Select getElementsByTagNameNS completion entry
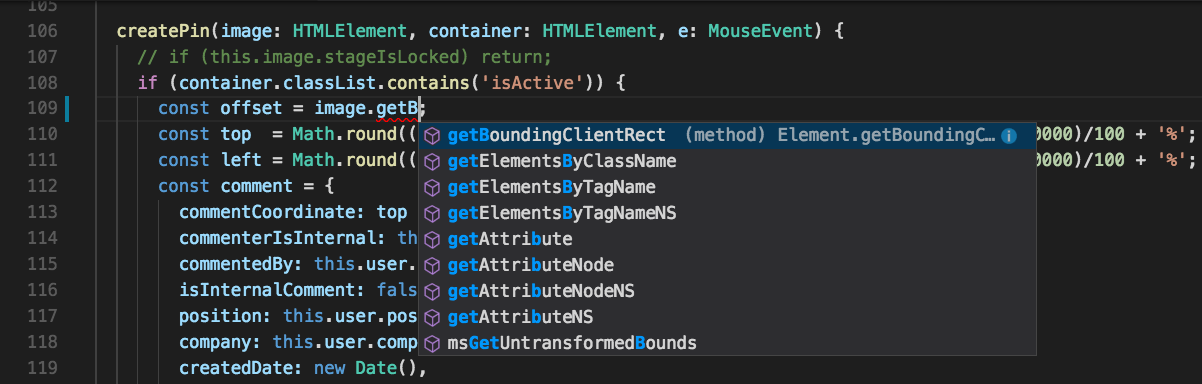 [727, 213]
